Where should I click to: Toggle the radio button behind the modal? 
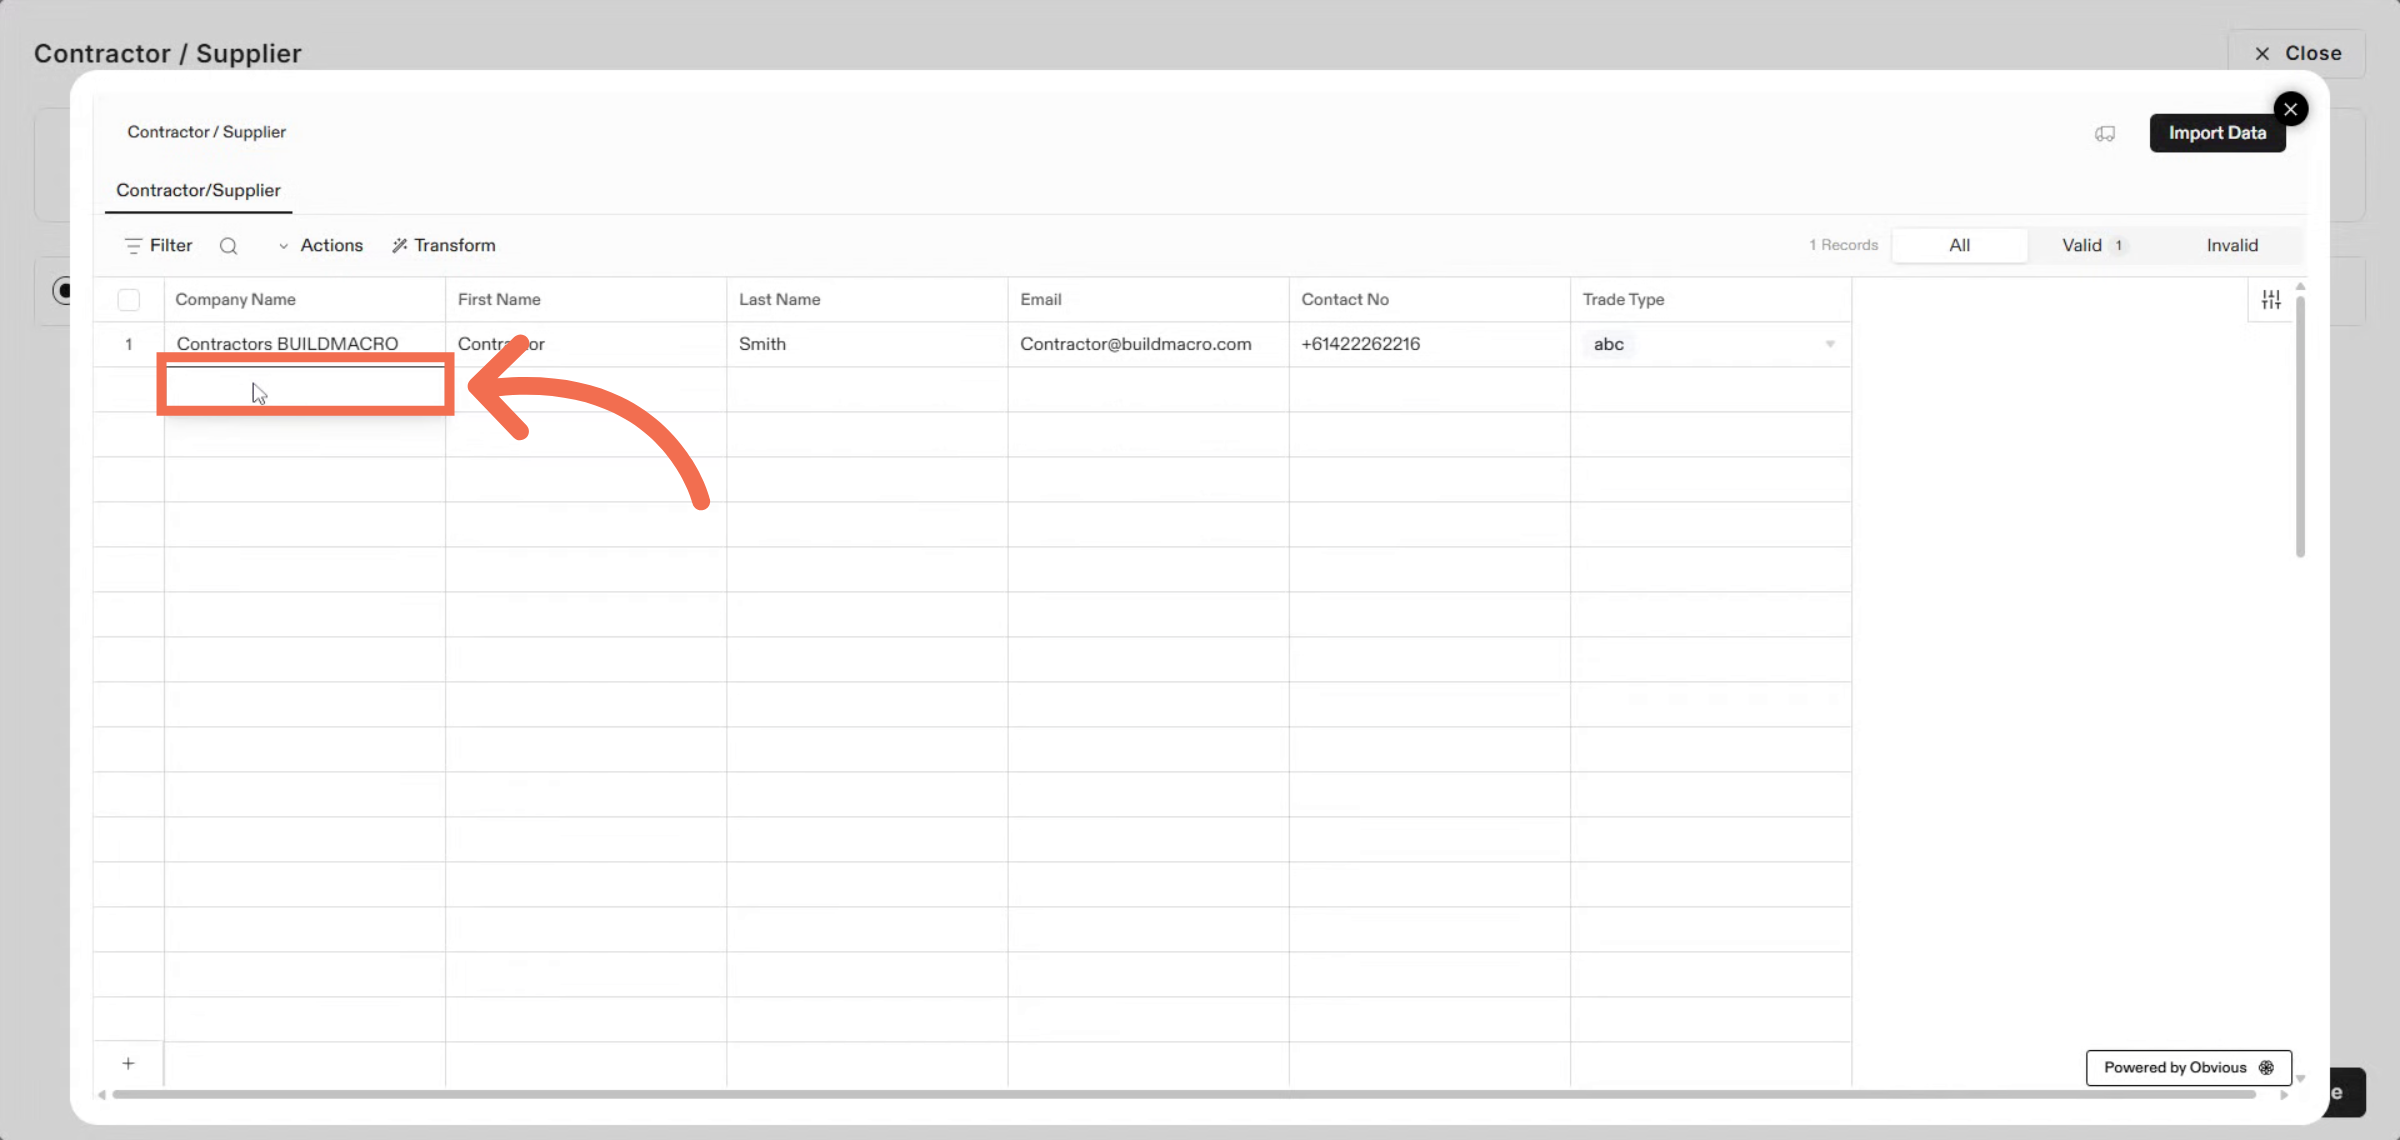point(62,291)
